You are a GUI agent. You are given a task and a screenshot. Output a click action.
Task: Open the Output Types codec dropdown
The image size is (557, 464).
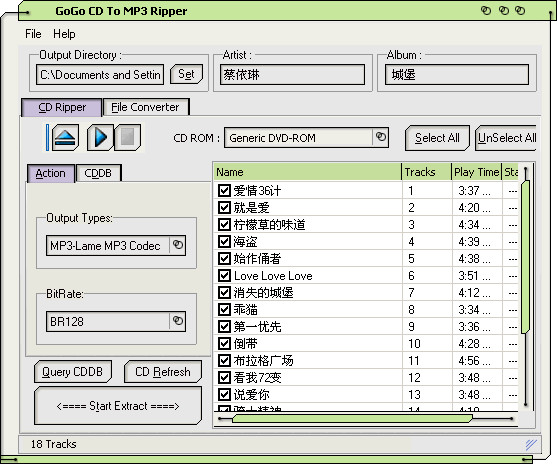pyautogui.click(x=178, y=245)
